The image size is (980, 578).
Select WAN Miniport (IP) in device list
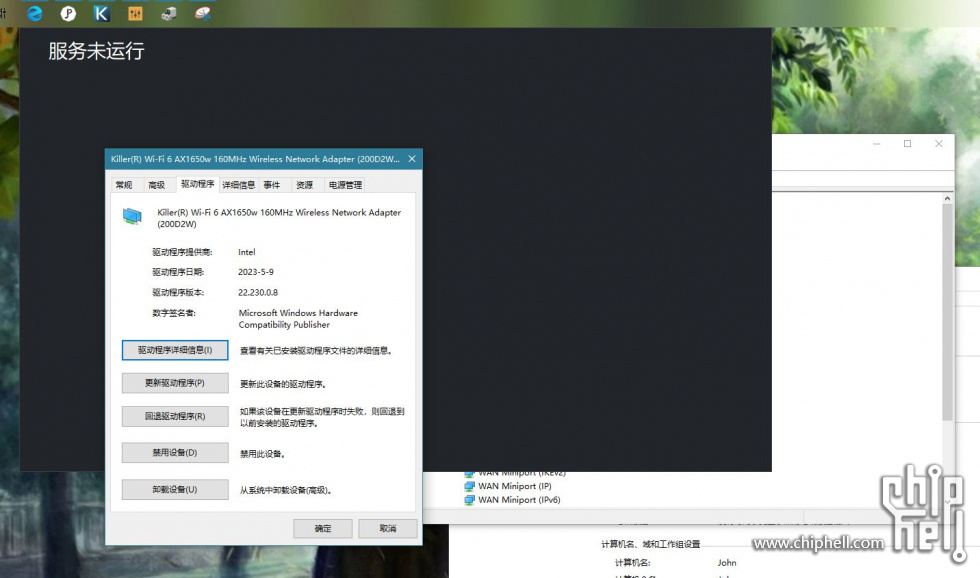[x=514, y=486]
